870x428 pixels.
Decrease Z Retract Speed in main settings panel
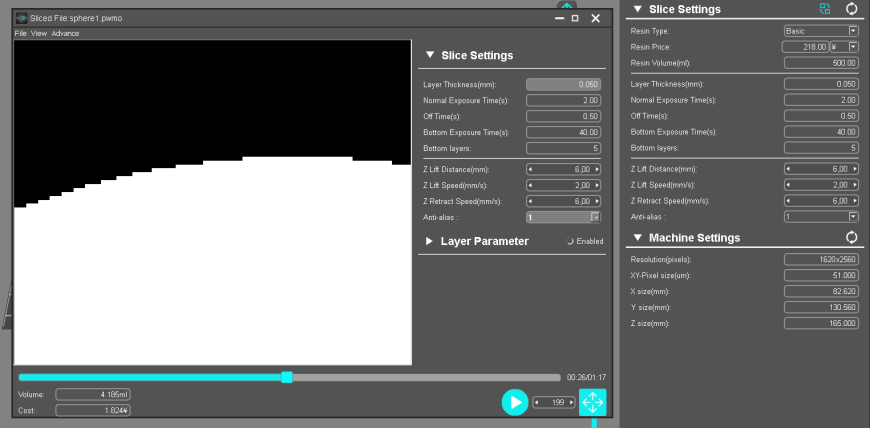[788, 201]
